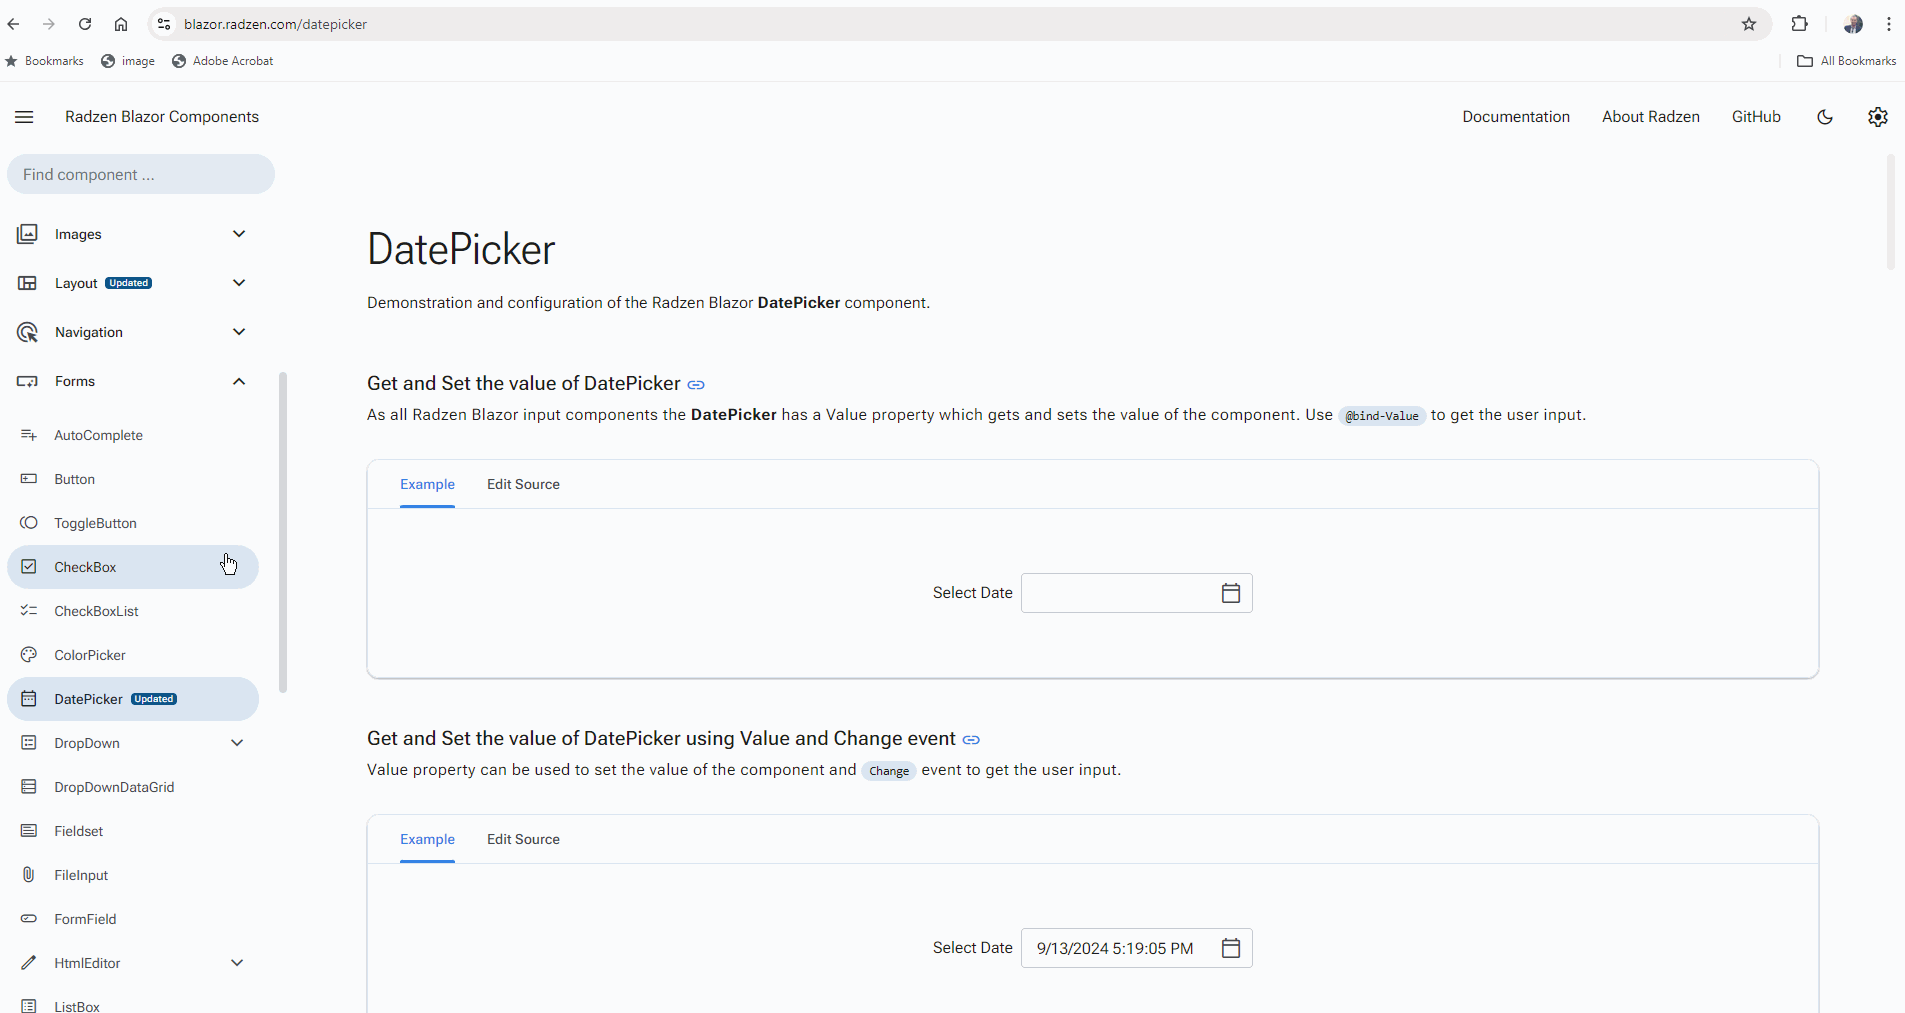Expand the Layout section chevron
Screen dimensions: 1905x1013
239,283
